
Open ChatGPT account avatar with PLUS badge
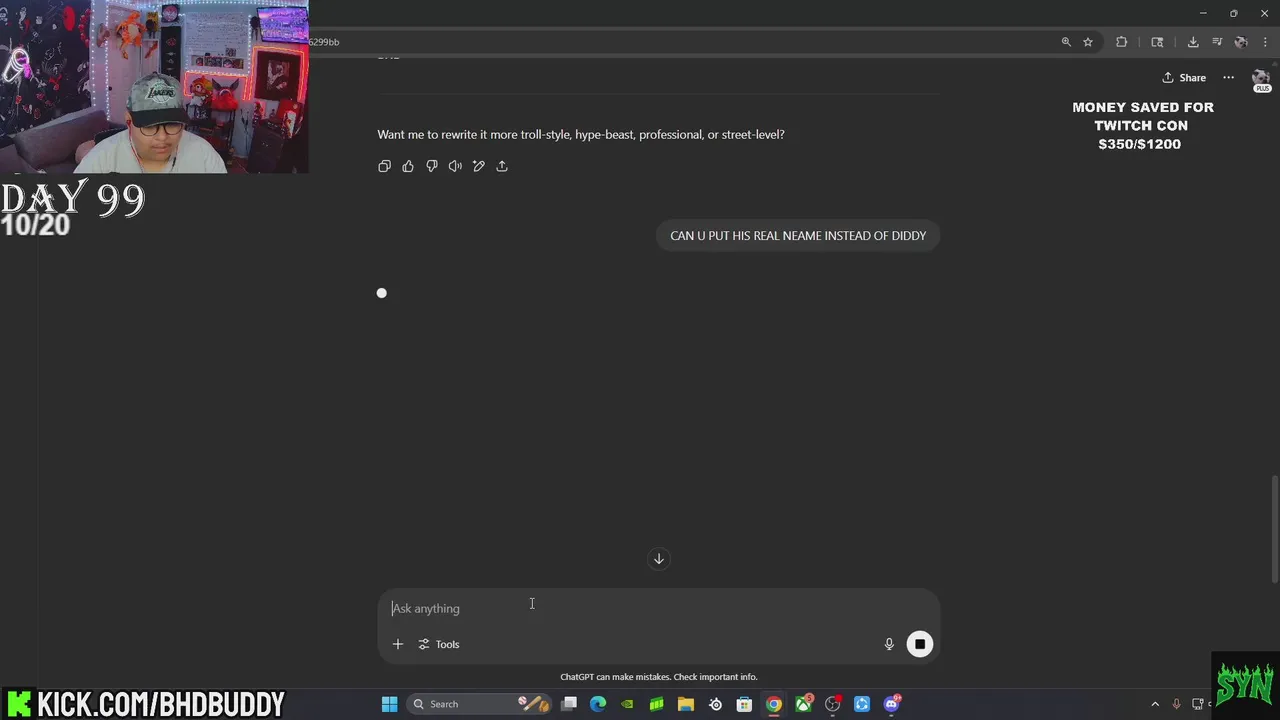pos(1261,80)
